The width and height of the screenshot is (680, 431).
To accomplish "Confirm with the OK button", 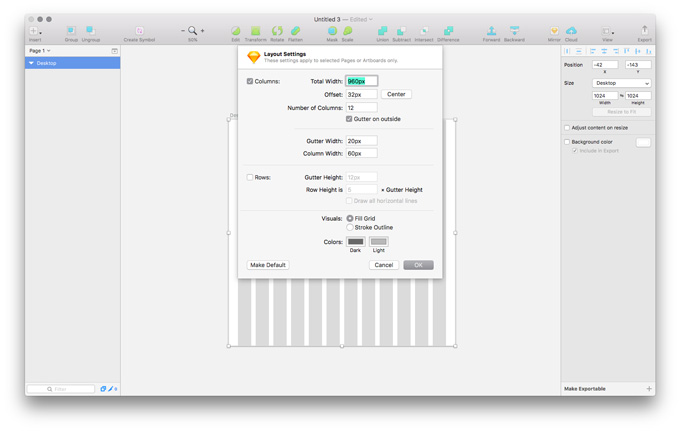I will tap(418, 265).
